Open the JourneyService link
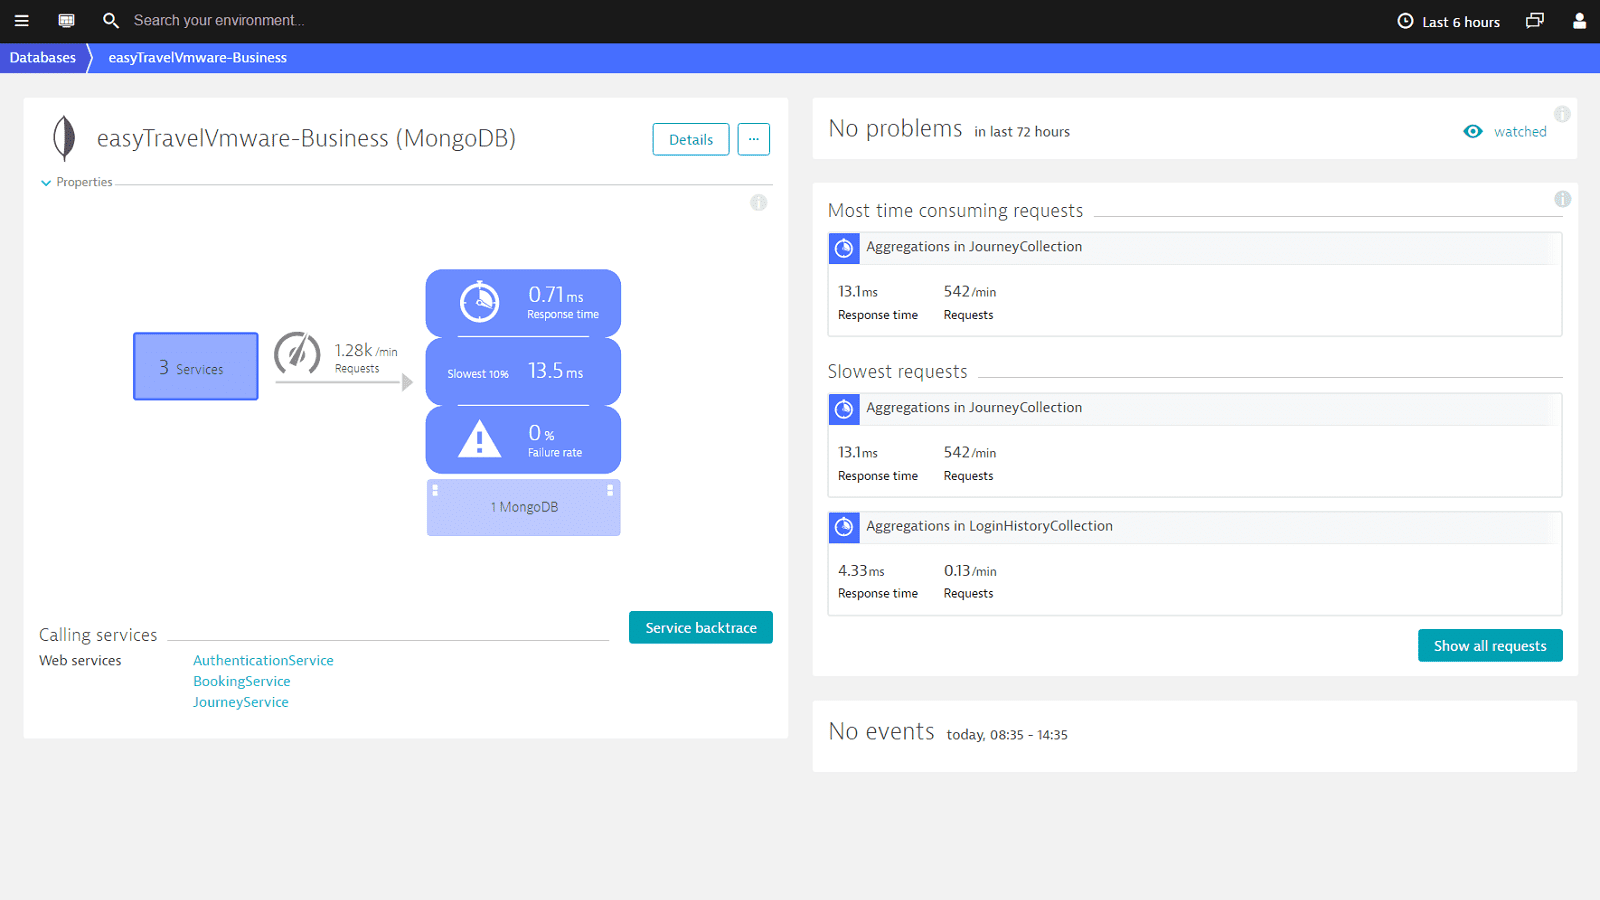This screenshot has width=1600, height=900. (241, 702)
